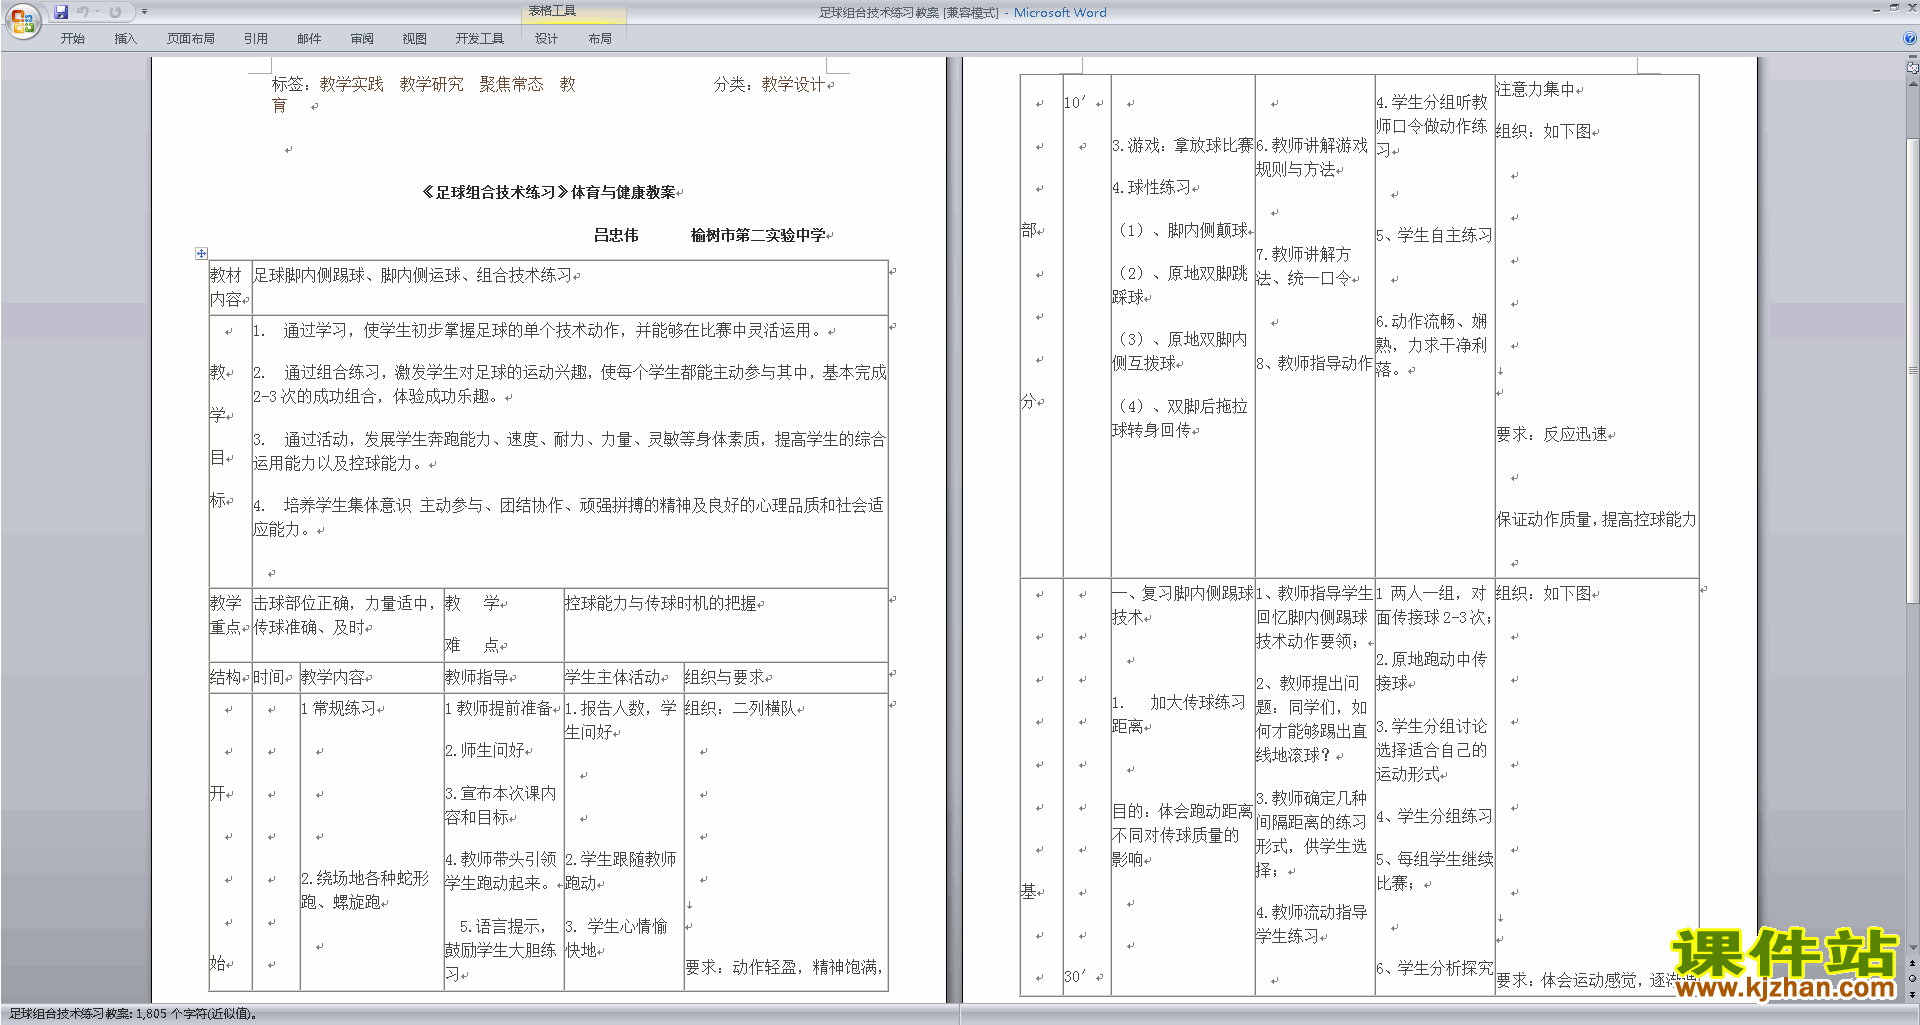Click the text 组织：二列横队
1920x1025 pixels.
point(740,708)
